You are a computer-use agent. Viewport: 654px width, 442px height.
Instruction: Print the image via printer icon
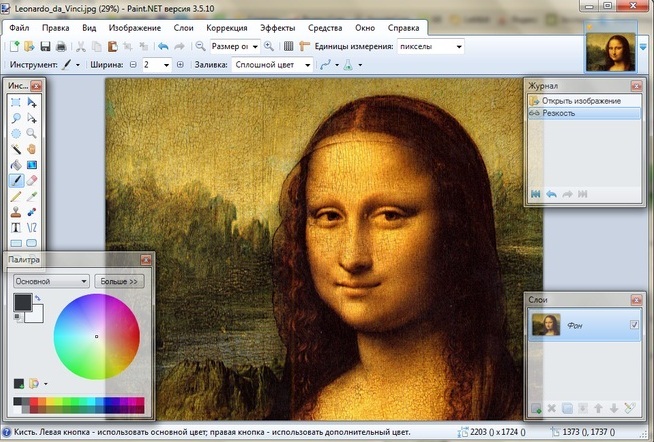pos(61,46)
